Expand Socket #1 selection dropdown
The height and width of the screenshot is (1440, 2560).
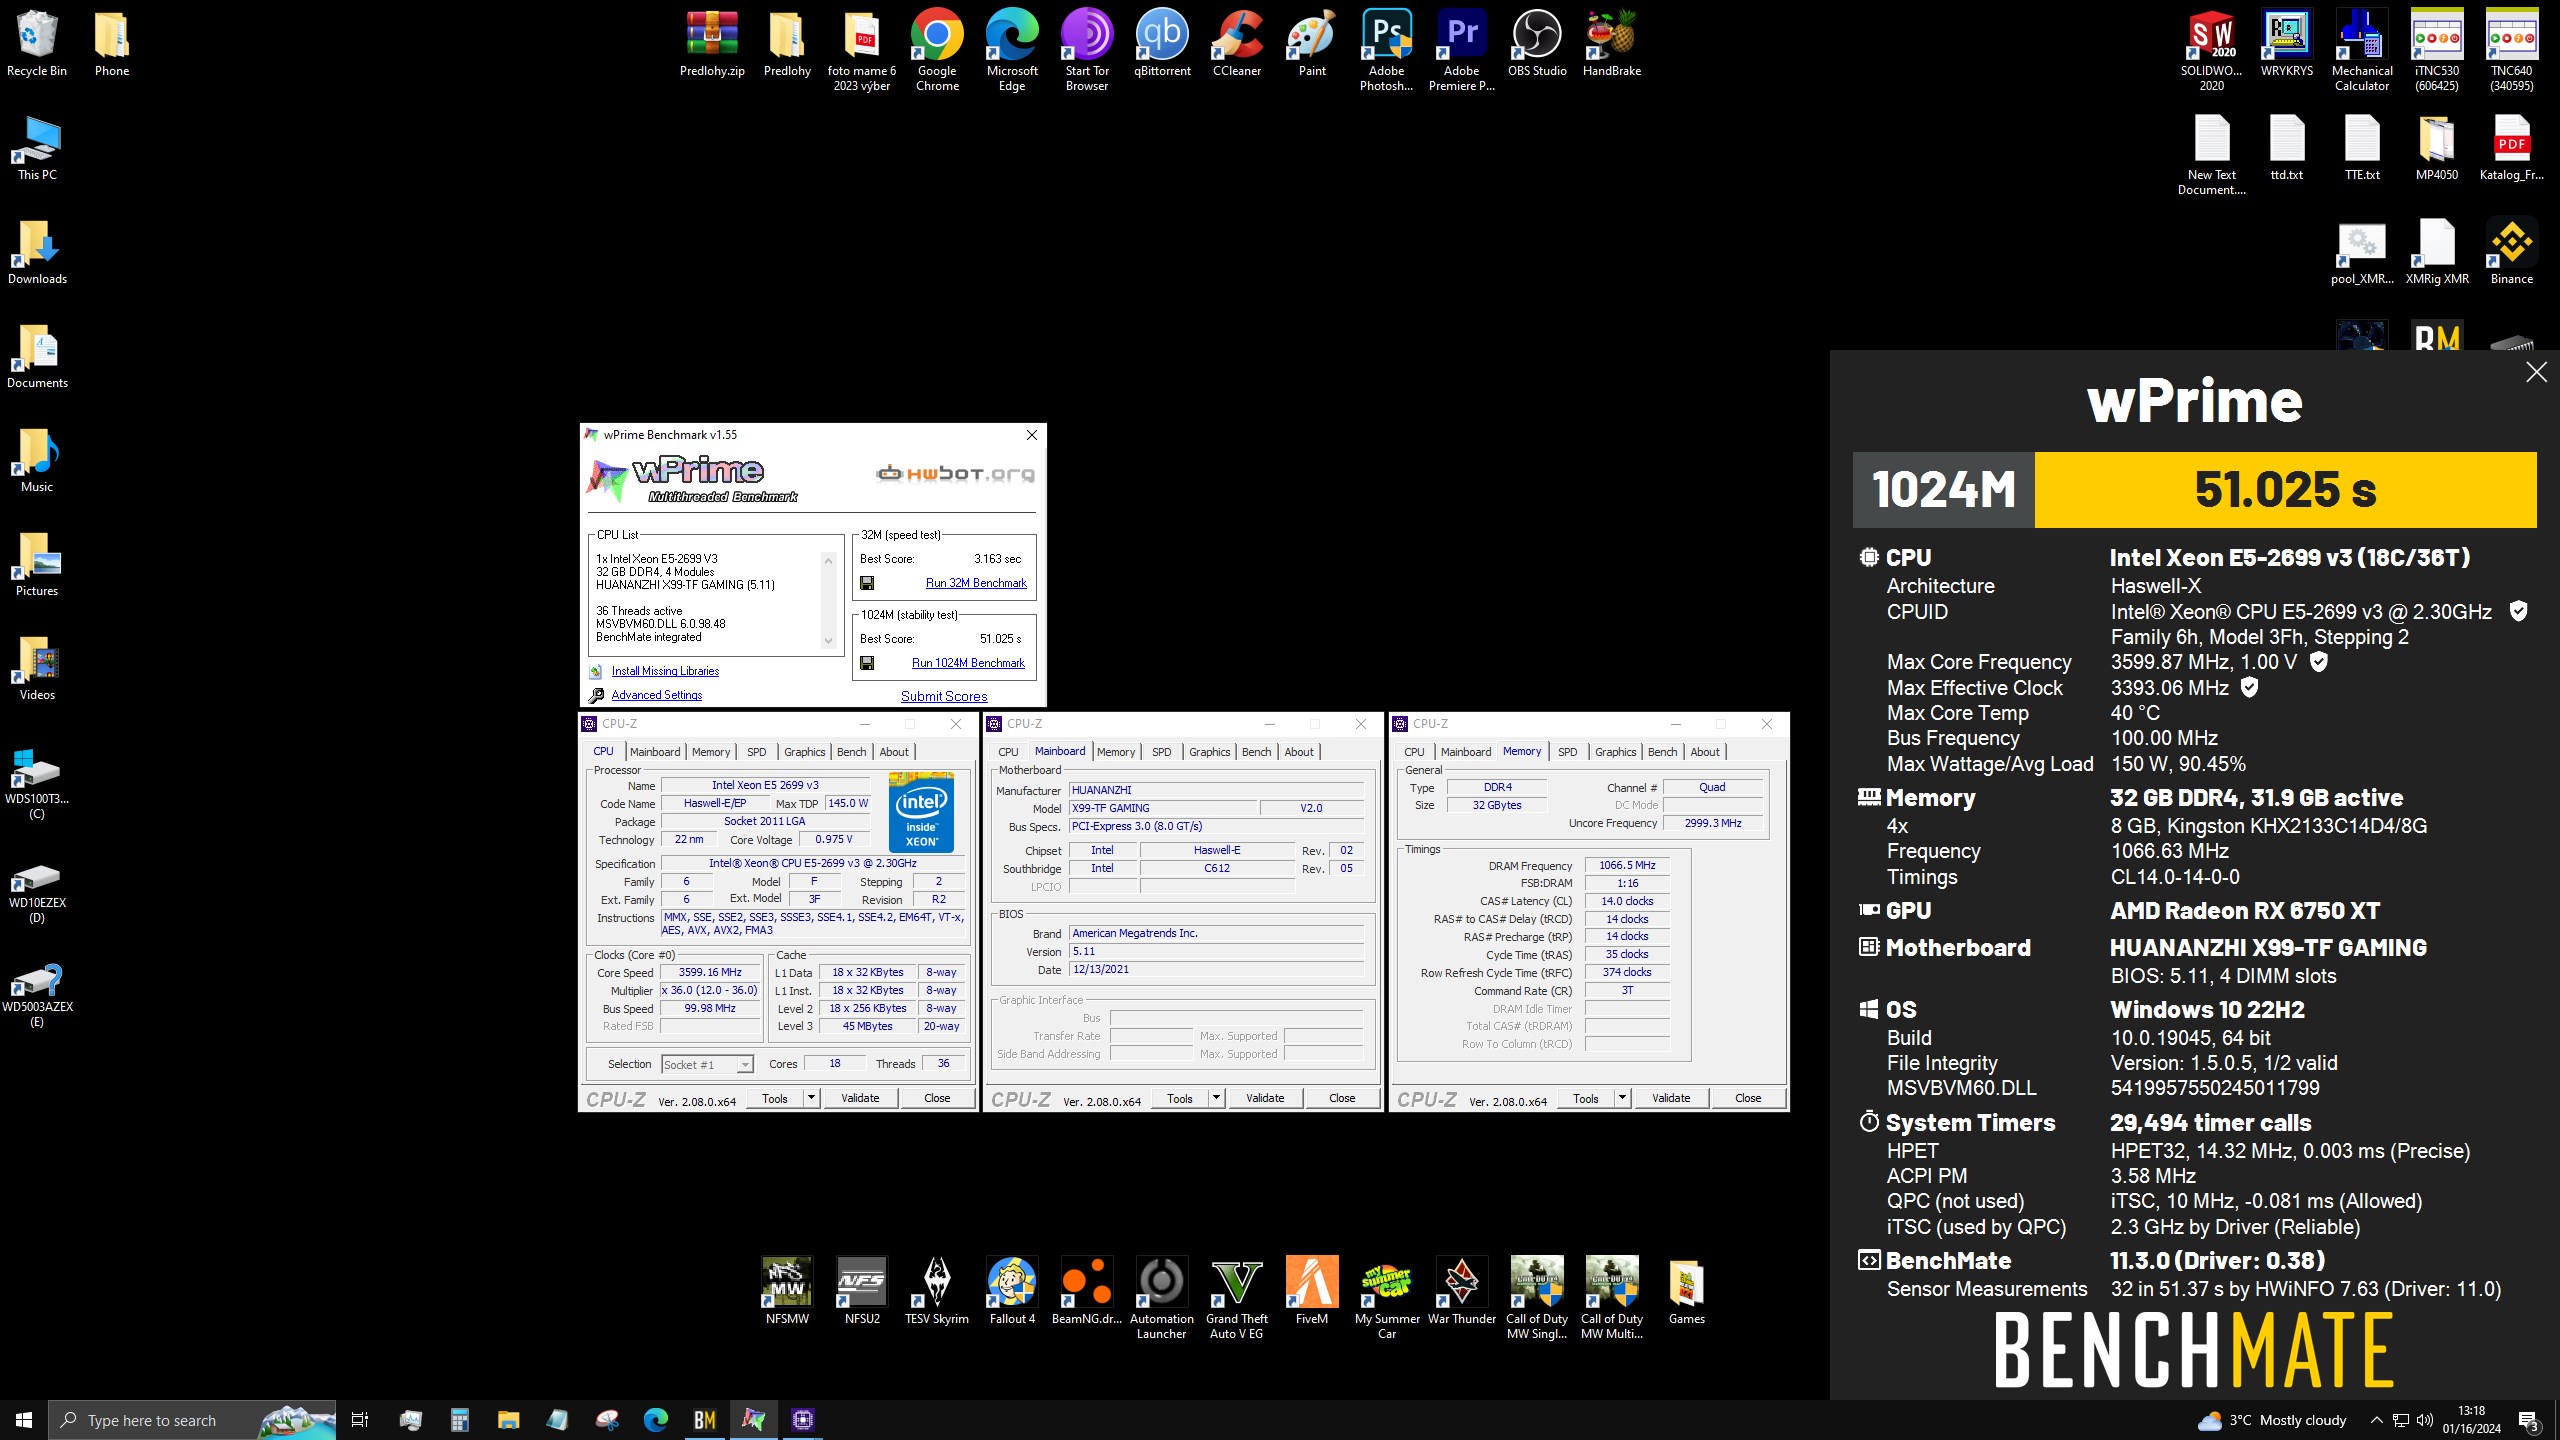coord(744,1065)
